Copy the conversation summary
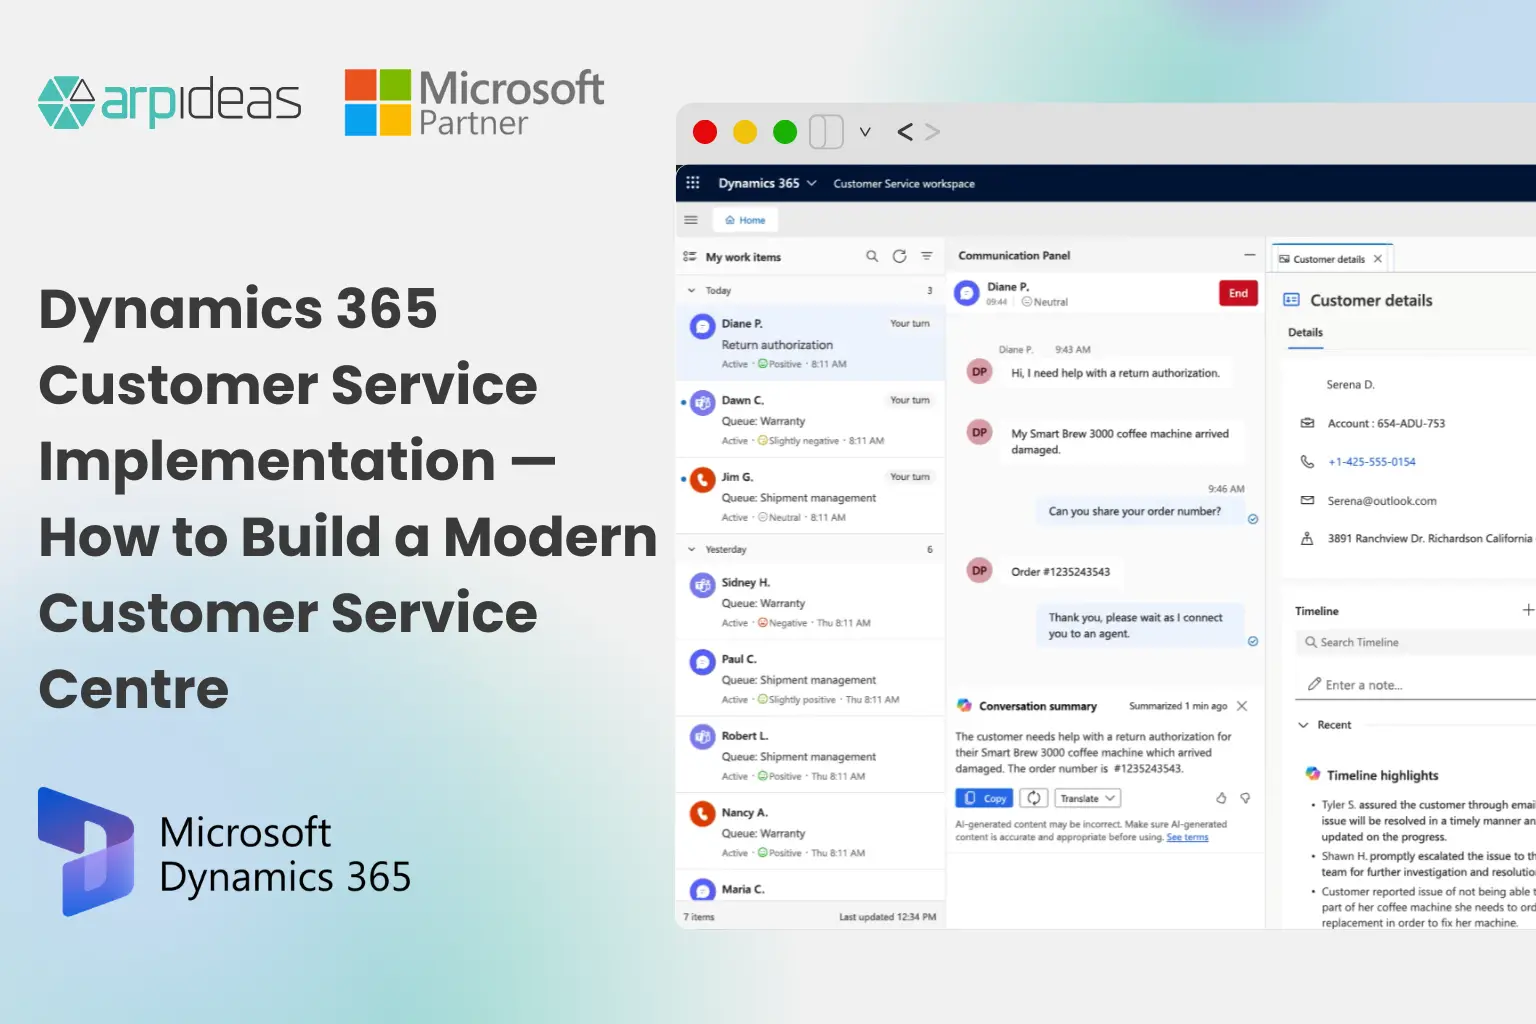This screenshot has width=1536, height=1024. coord(985,798)
